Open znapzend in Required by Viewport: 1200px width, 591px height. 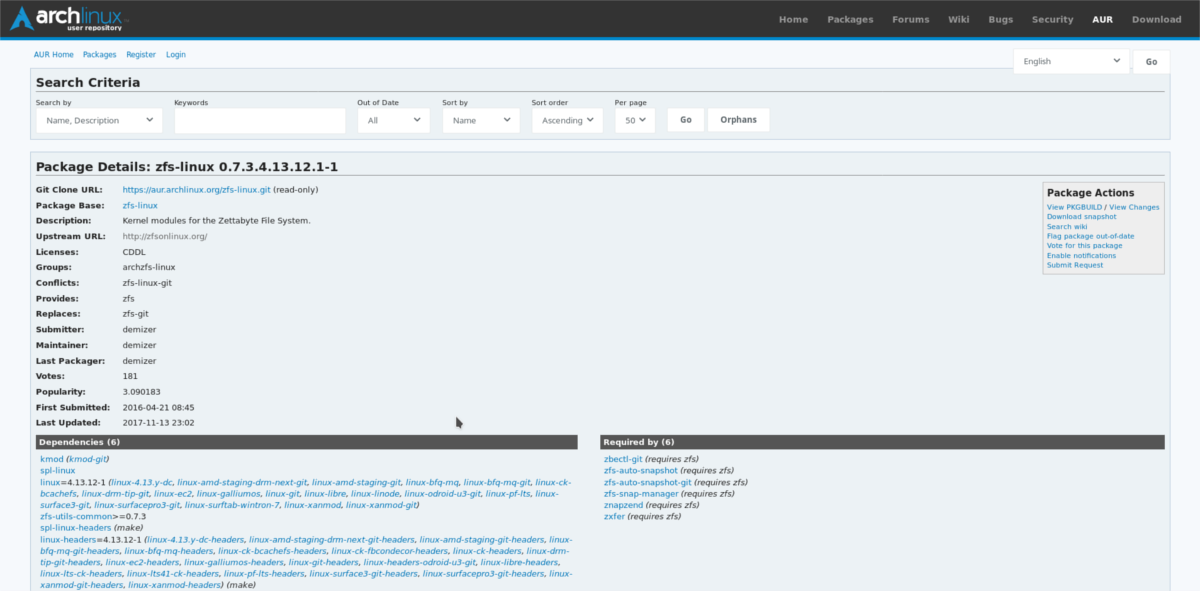(x=624, y=505)
